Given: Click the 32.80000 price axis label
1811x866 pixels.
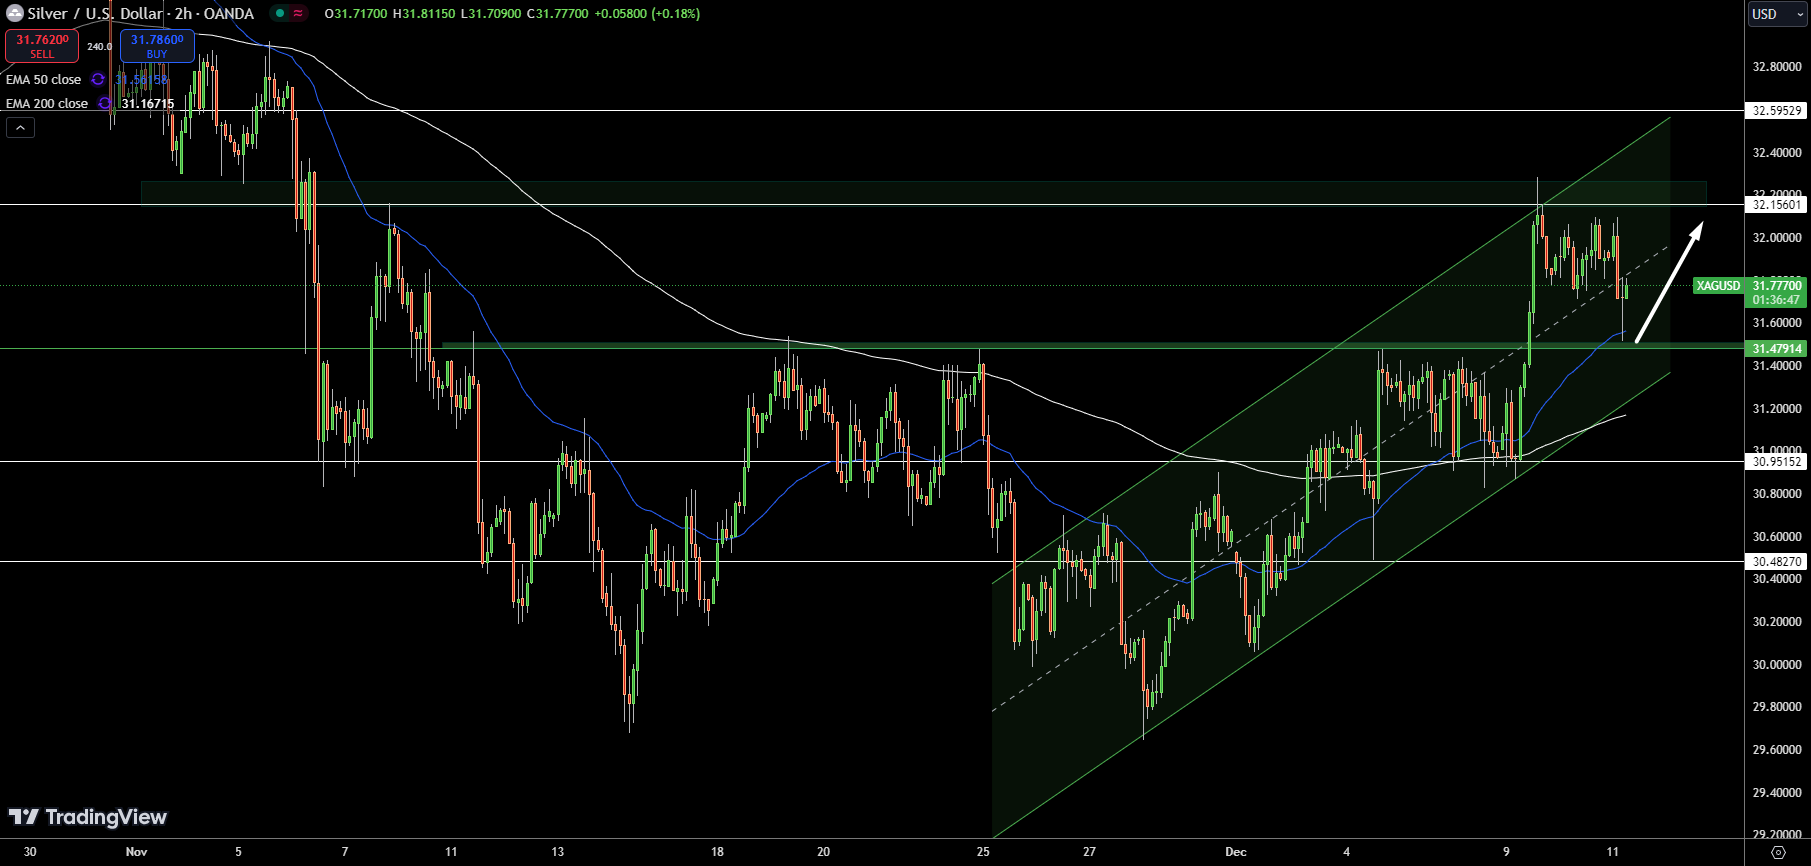Looking at the screenshot, I should 1777,67.
